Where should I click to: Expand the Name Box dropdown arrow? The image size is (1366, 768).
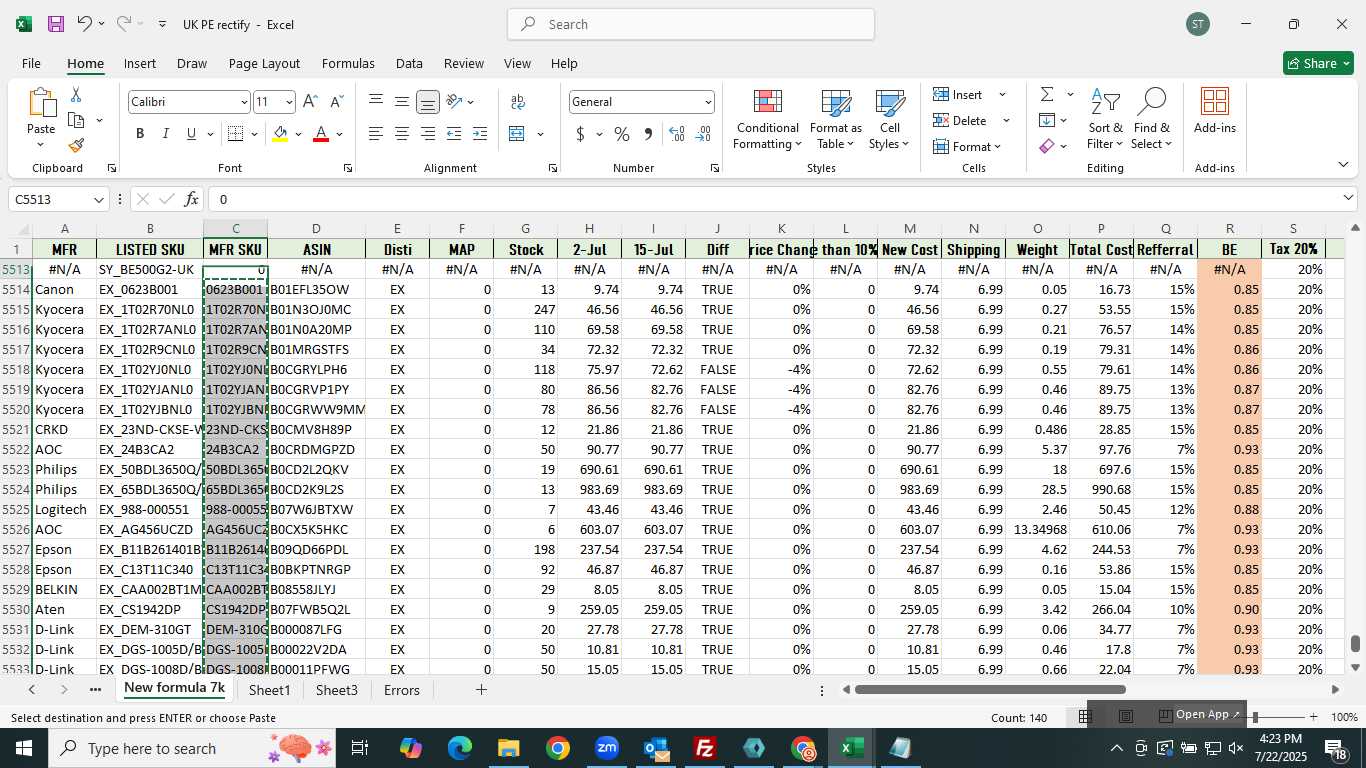[x=98, y=199]
